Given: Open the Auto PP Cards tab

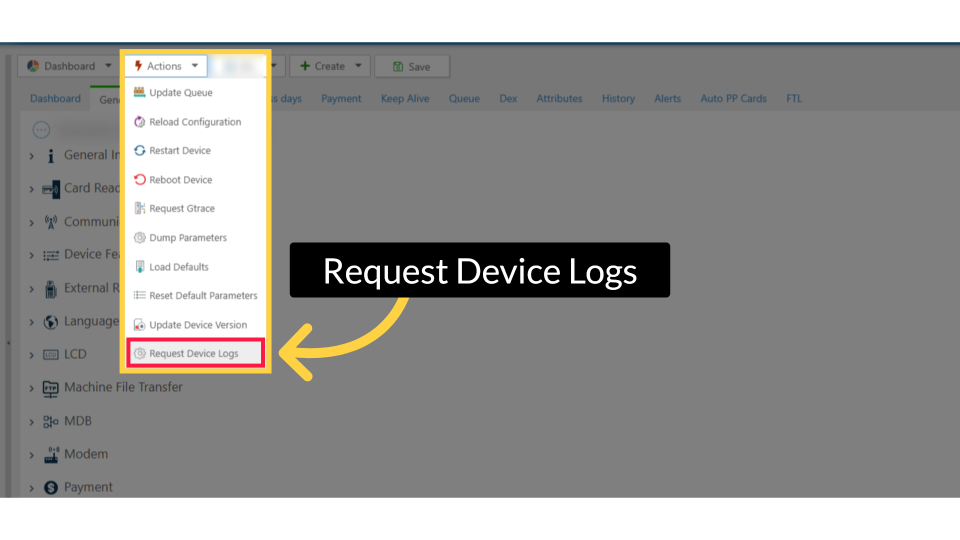Looking at the screenshot, I should pyautogui.click(x=733, y=99).
